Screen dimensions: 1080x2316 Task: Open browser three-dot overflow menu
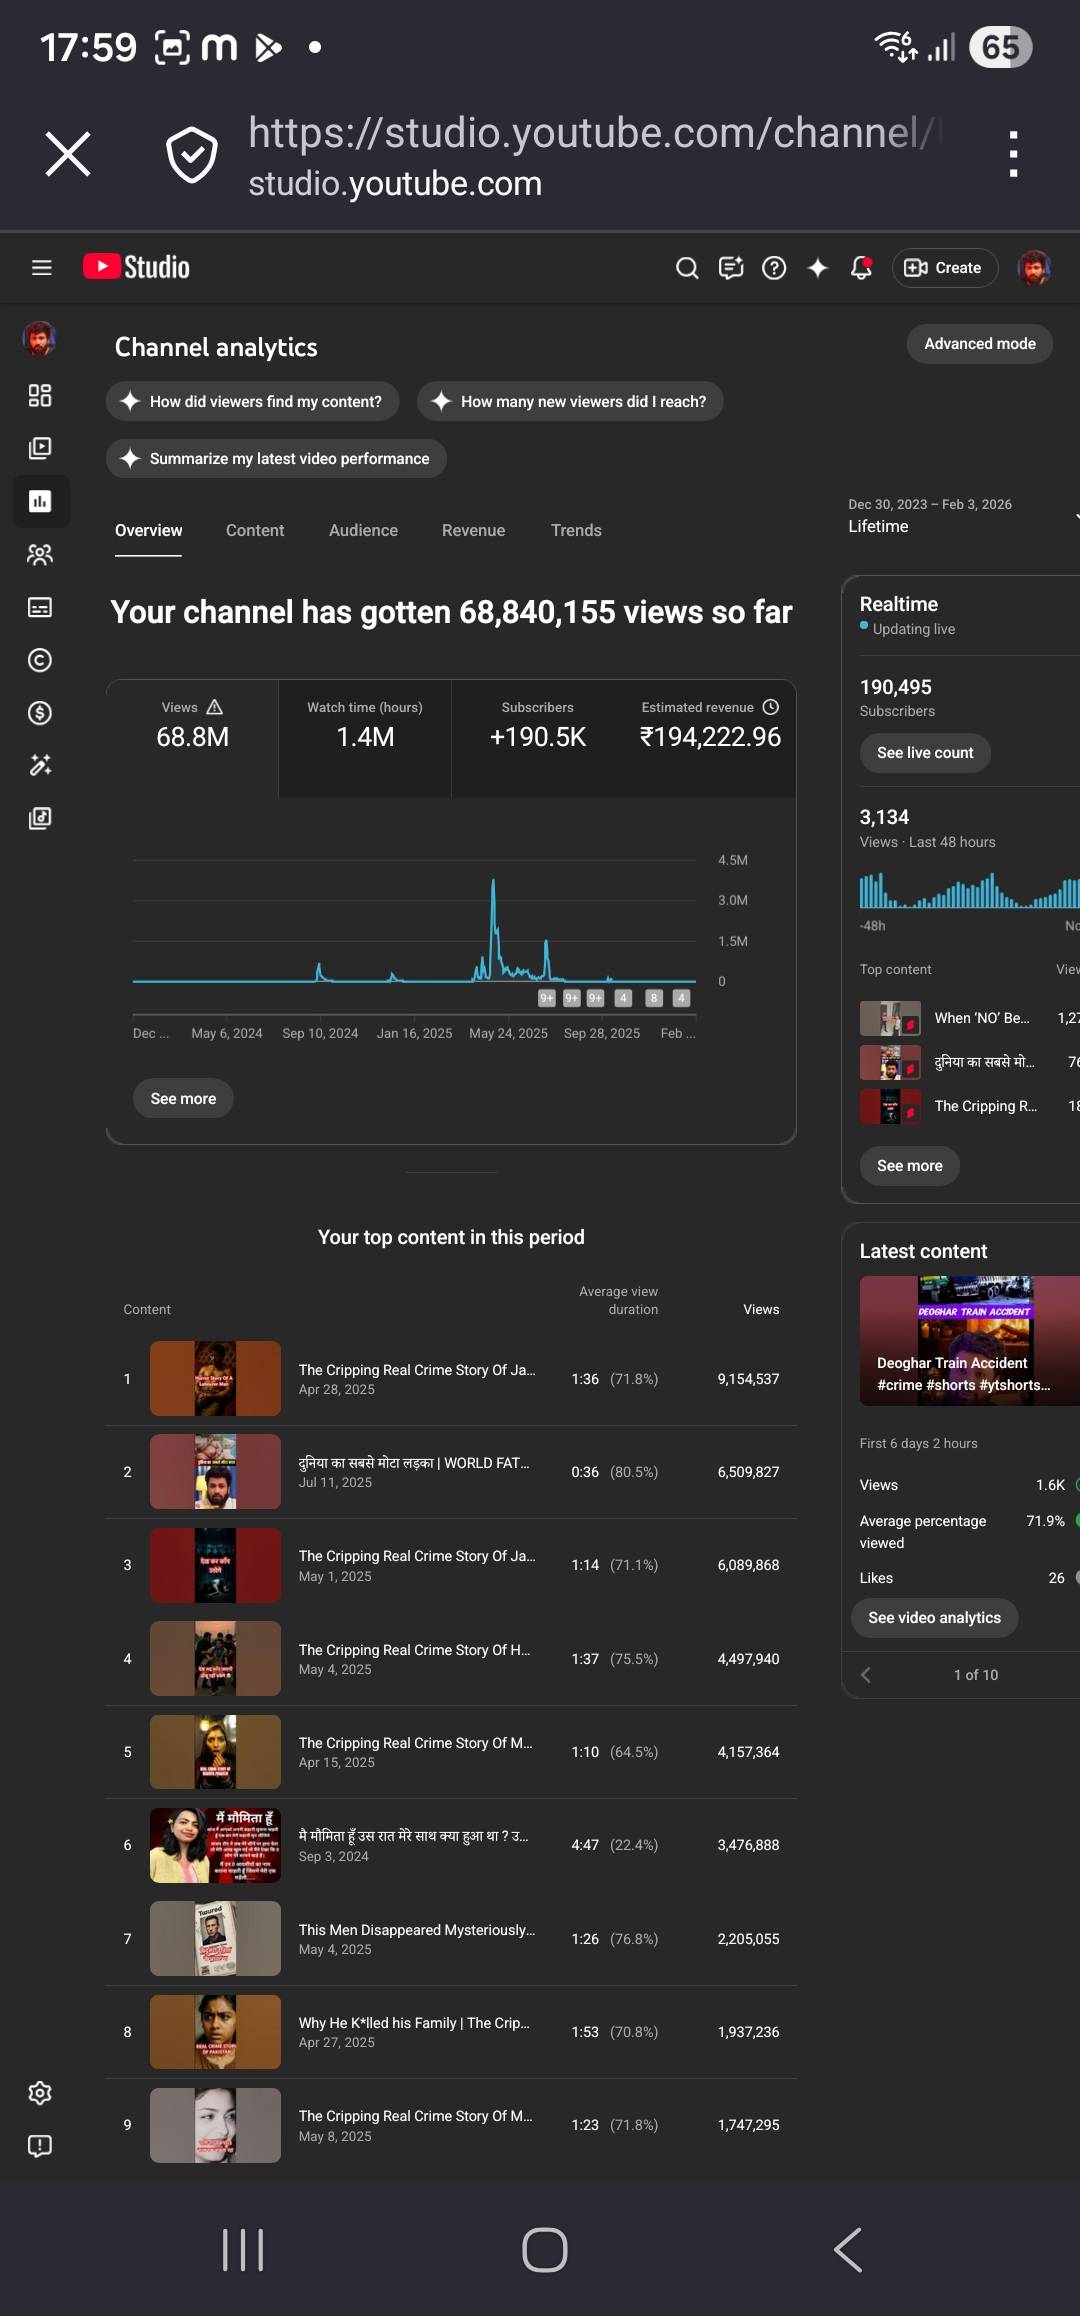1013,154
